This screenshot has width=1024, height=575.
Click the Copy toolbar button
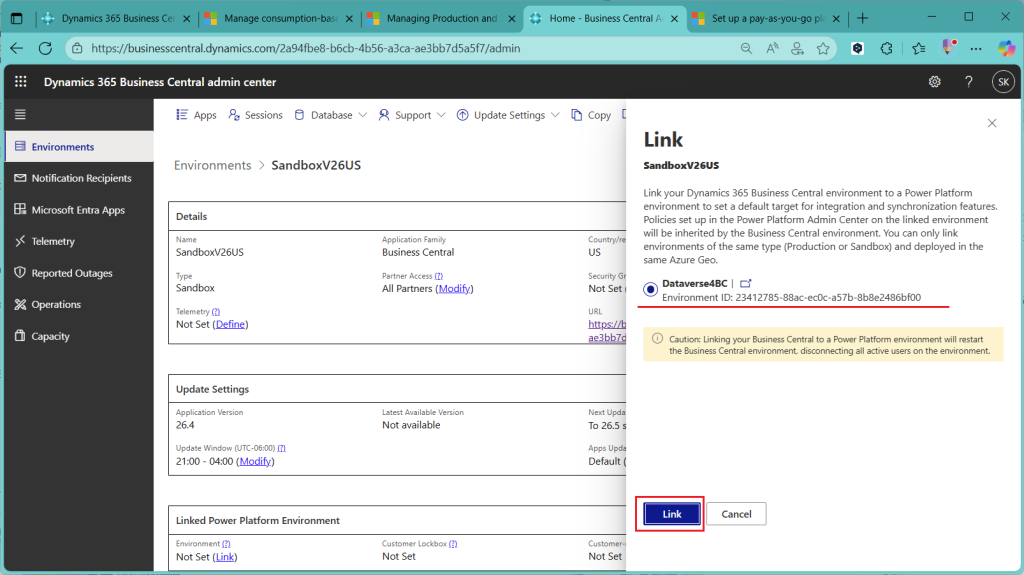591,115
